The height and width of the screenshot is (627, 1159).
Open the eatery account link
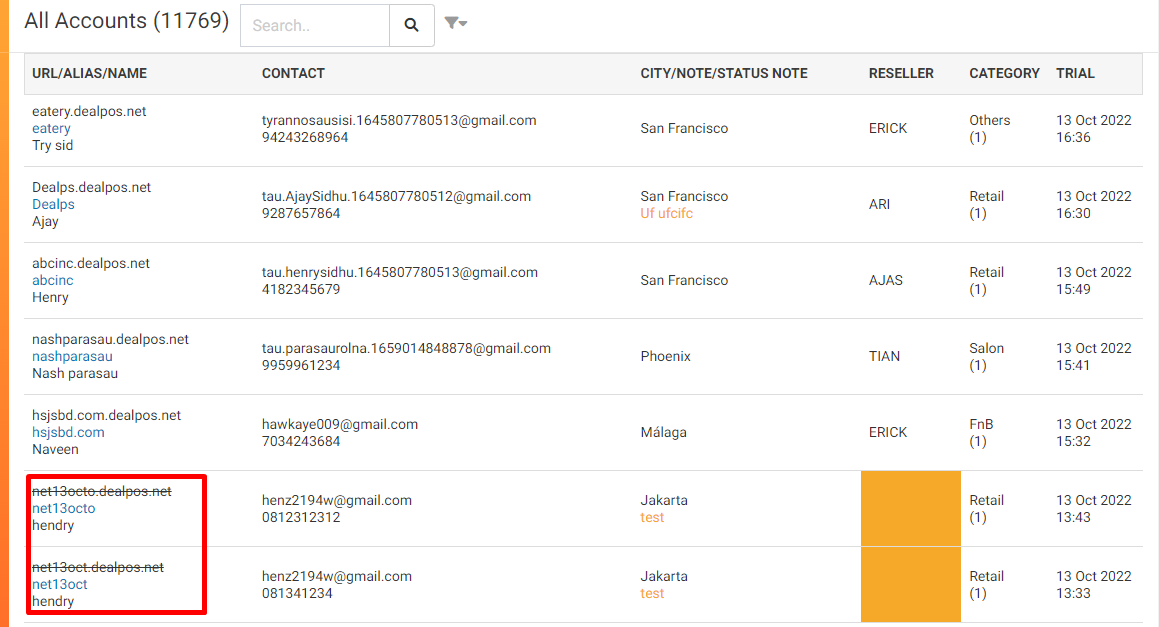(51, 129)
